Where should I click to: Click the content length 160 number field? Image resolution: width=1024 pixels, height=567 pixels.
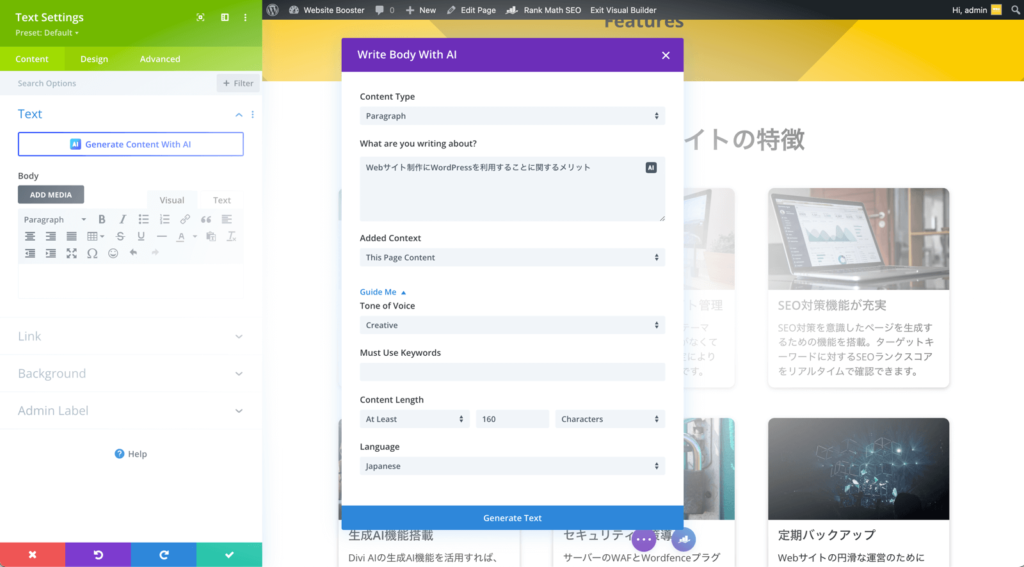(512, 419)
